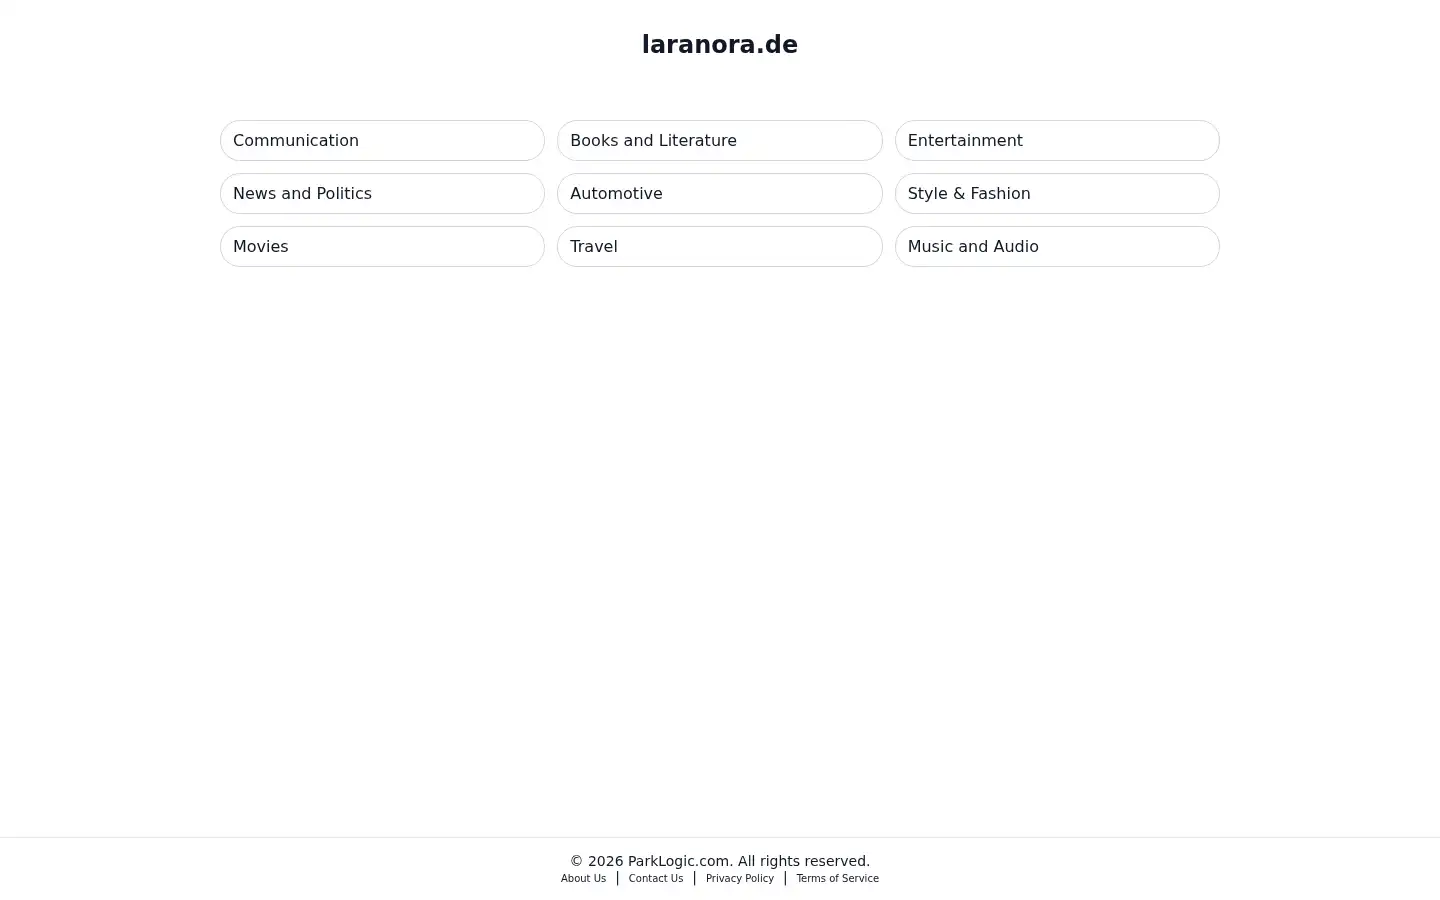Open the Travel category
Screen dimensions: 1440x900
pos(719,246)
